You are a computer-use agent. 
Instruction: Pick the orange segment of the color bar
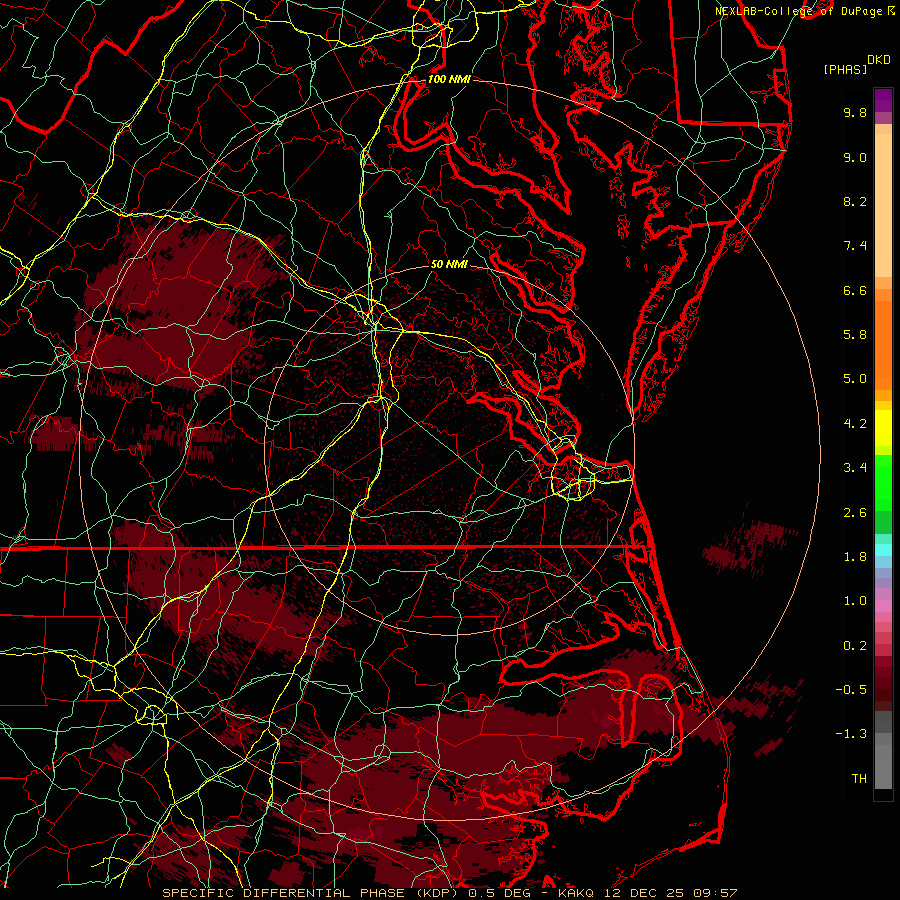click(x=883, y=344)
